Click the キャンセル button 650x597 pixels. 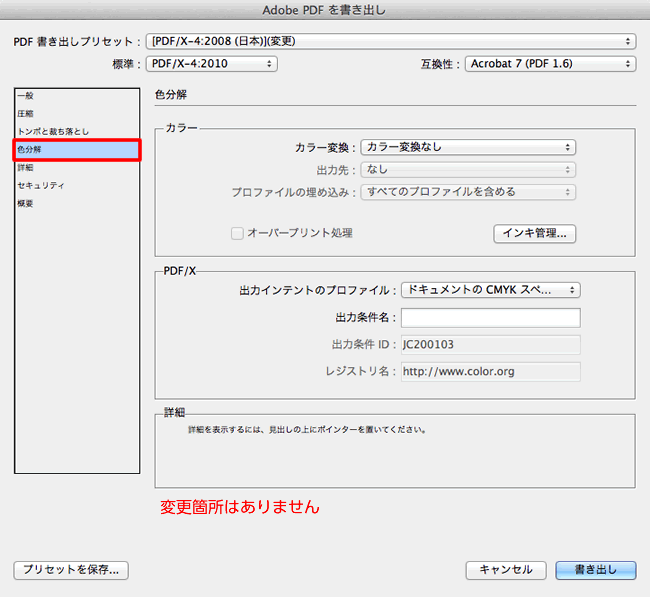[x=506, y=570]
